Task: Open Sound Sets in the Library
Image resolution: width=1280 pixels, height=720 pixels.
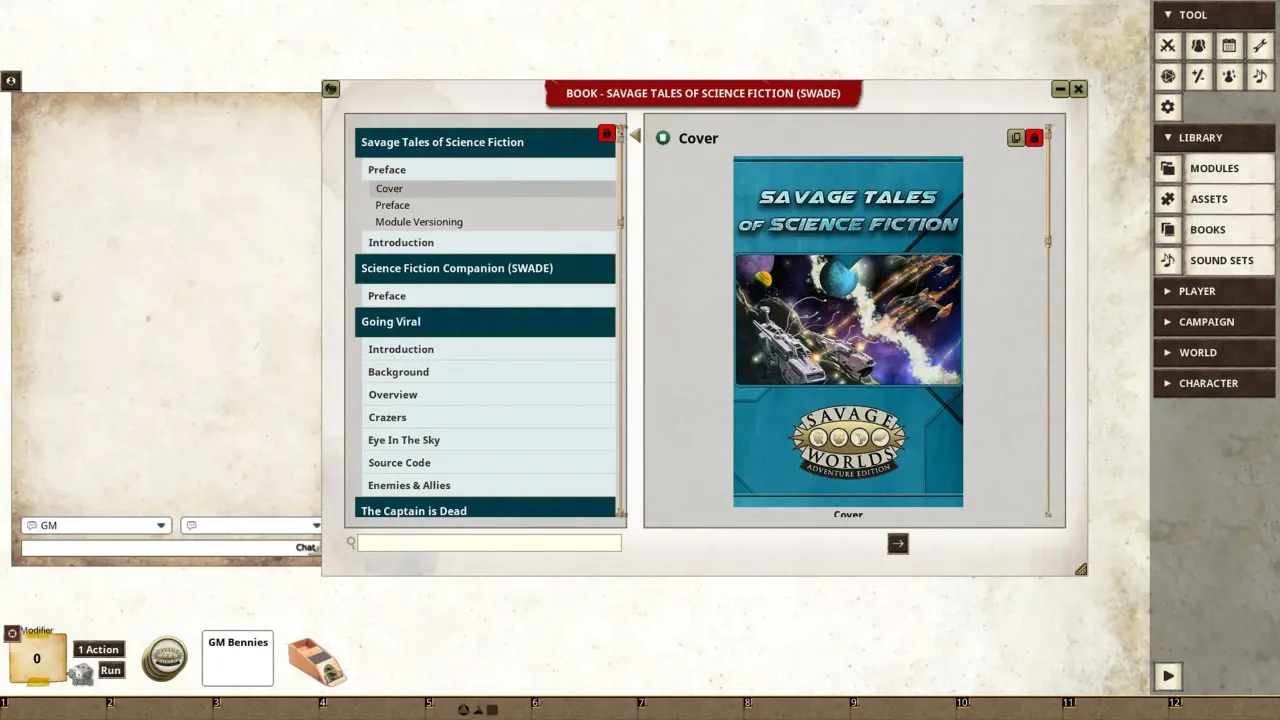Action: pyautogui.click(x=1230, y=260)
